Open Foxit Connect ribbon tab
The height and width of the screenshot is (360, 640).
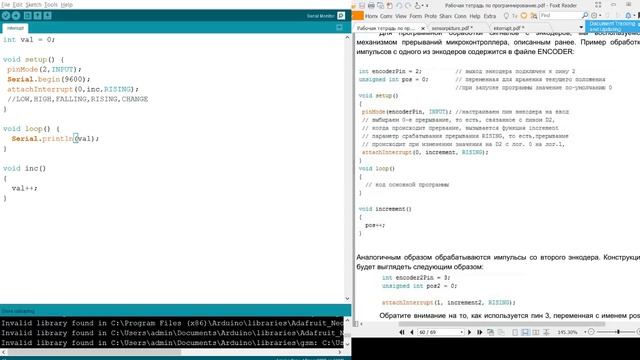[460, 16]
